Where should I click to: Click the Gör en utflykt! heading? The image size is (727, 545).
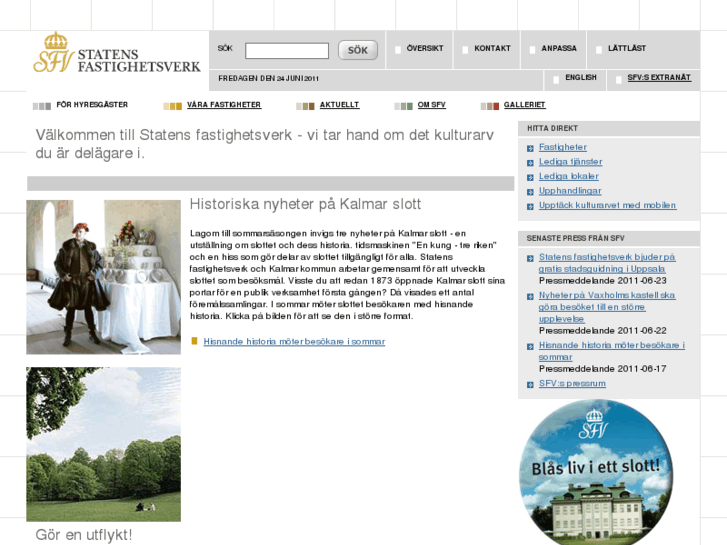pyautogui.click(x=83, y=535)
